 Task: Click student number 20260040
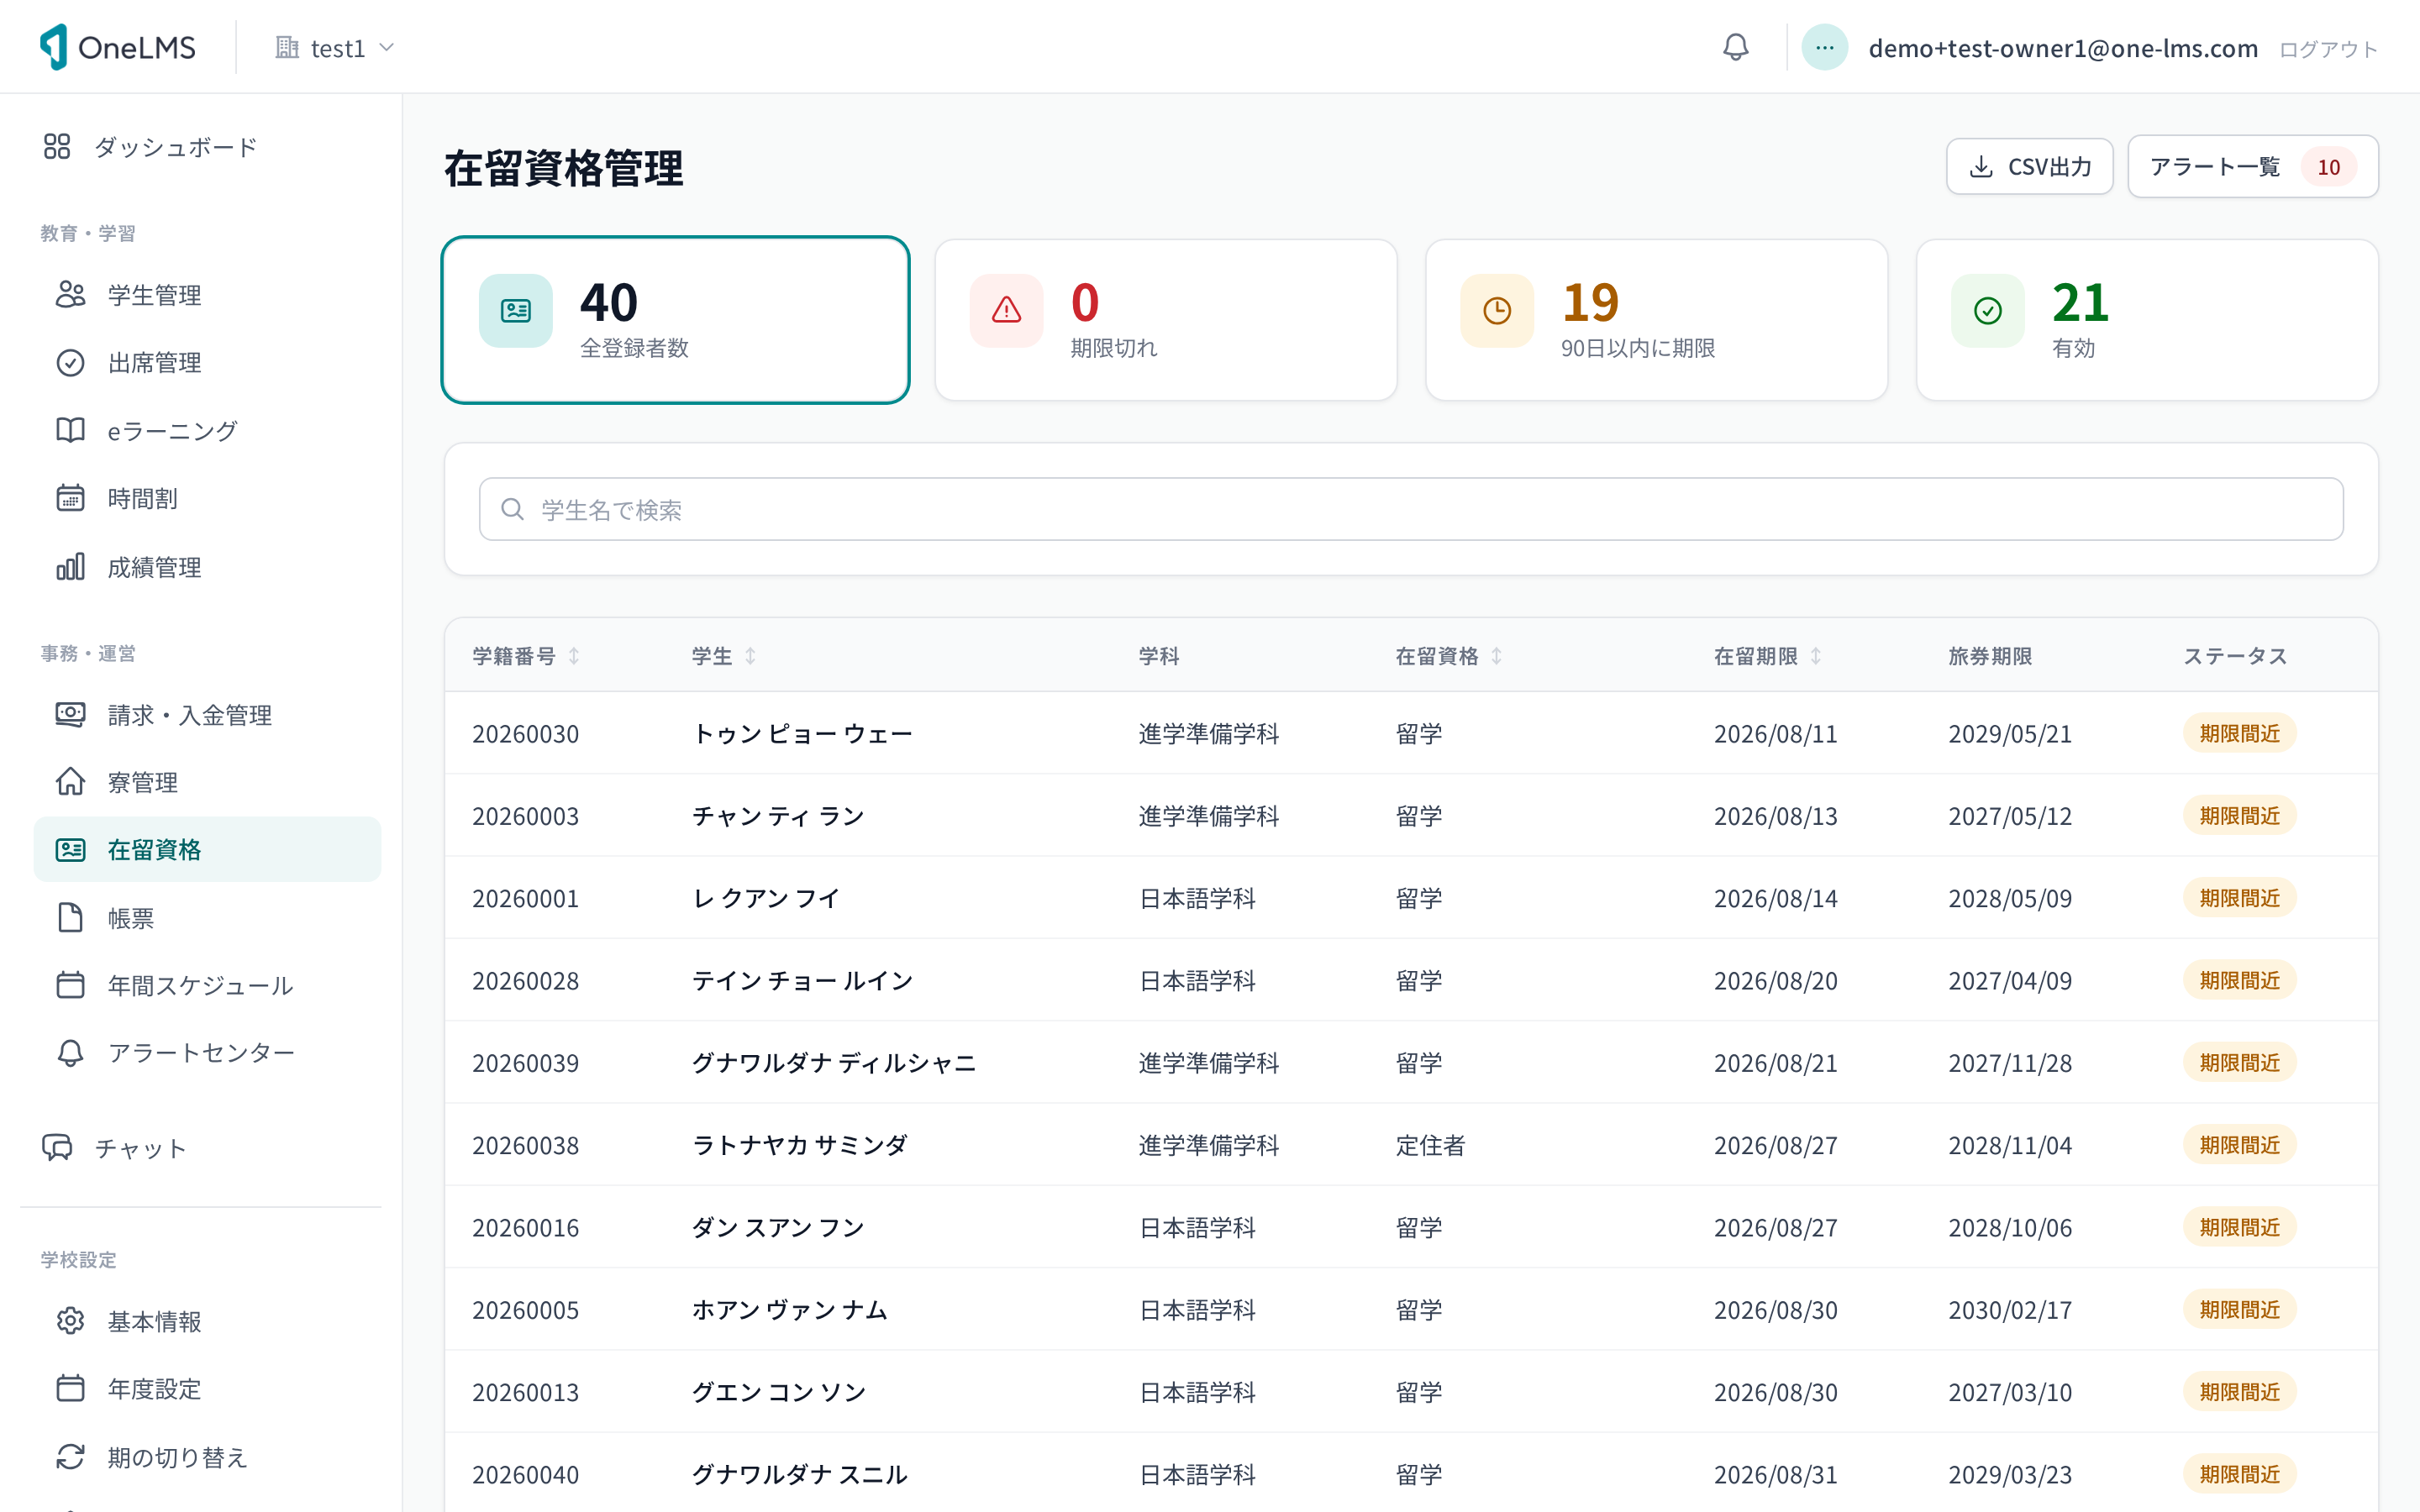(525, 1474)
